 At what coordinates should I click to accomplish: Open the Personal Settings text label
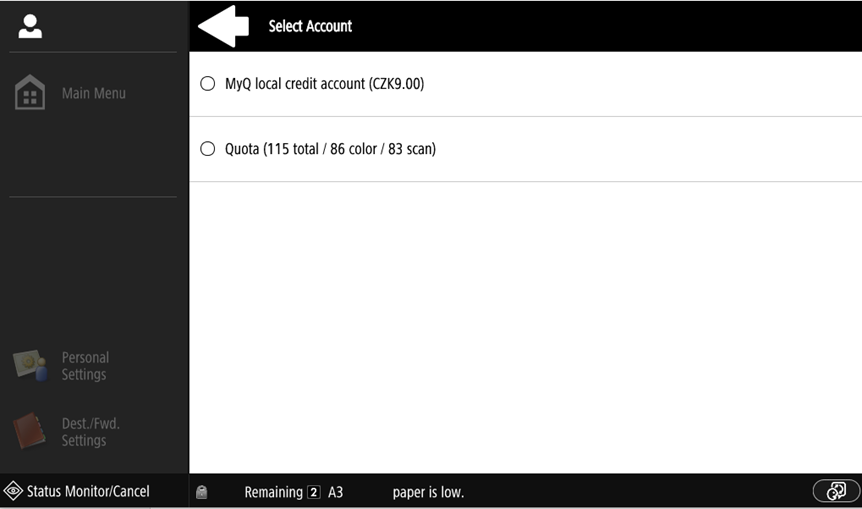coord(85,366)
